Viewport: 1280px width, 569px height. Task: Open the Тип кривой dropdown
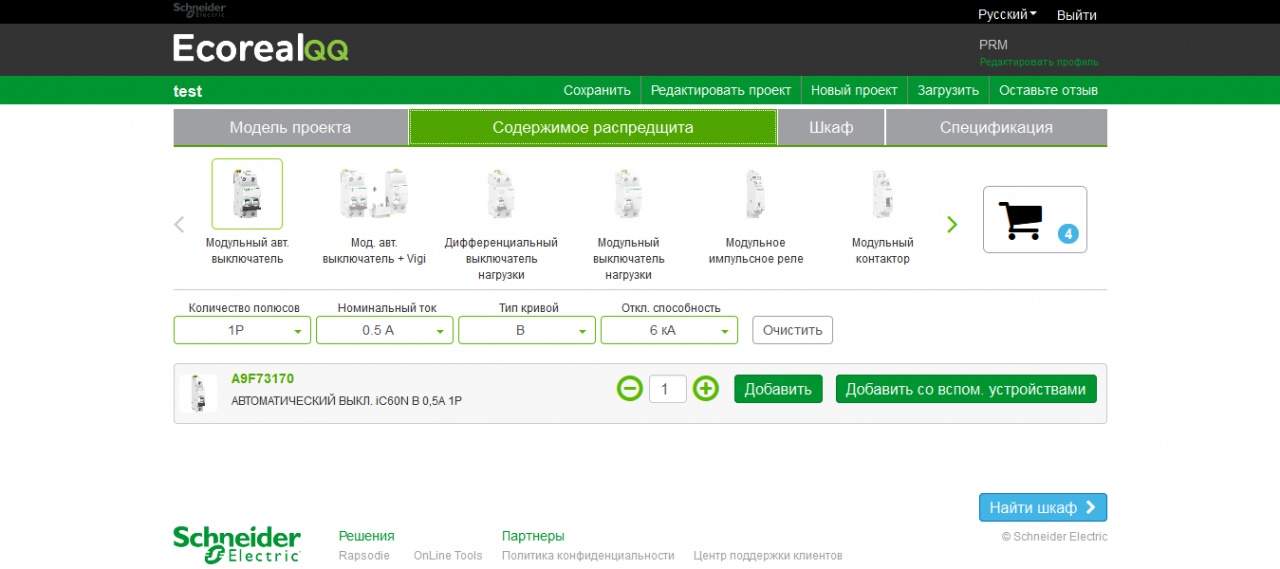(x=527, y=330)
